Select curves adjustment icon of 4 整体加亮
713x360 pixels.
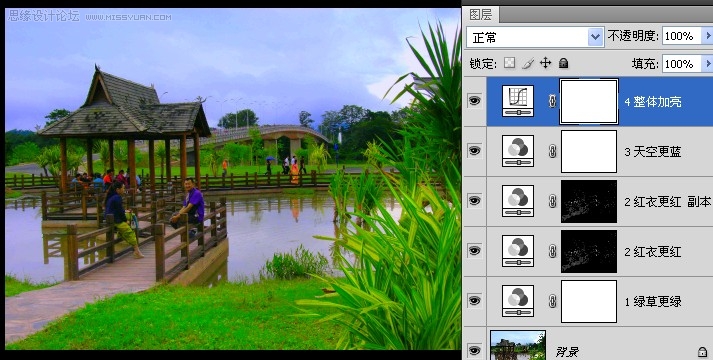tap(518, 101)
